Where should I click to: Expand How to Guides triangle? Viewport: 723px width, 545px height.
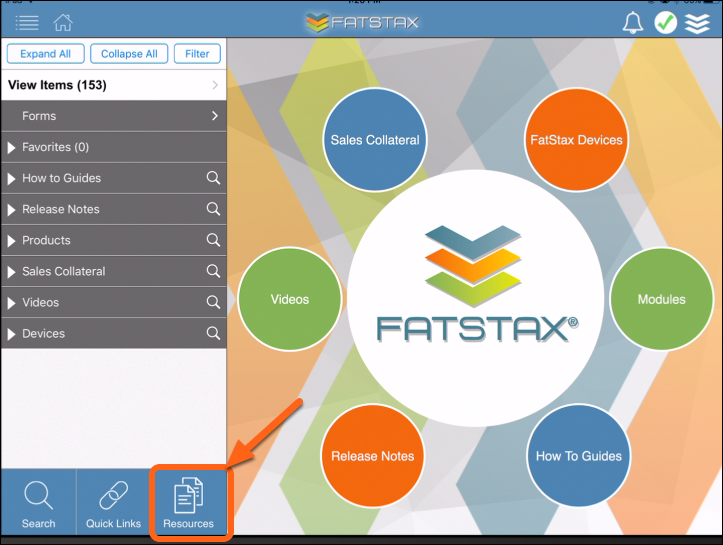click(12, 178)
